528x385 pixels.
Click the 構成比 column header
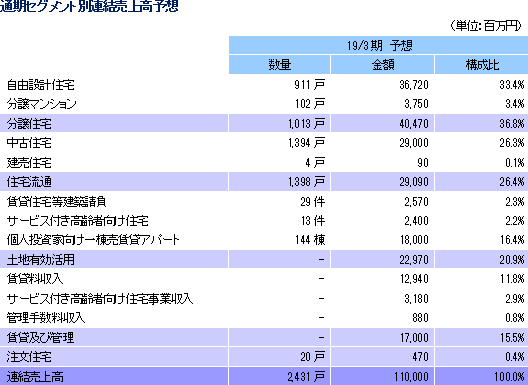pos(482,65)
